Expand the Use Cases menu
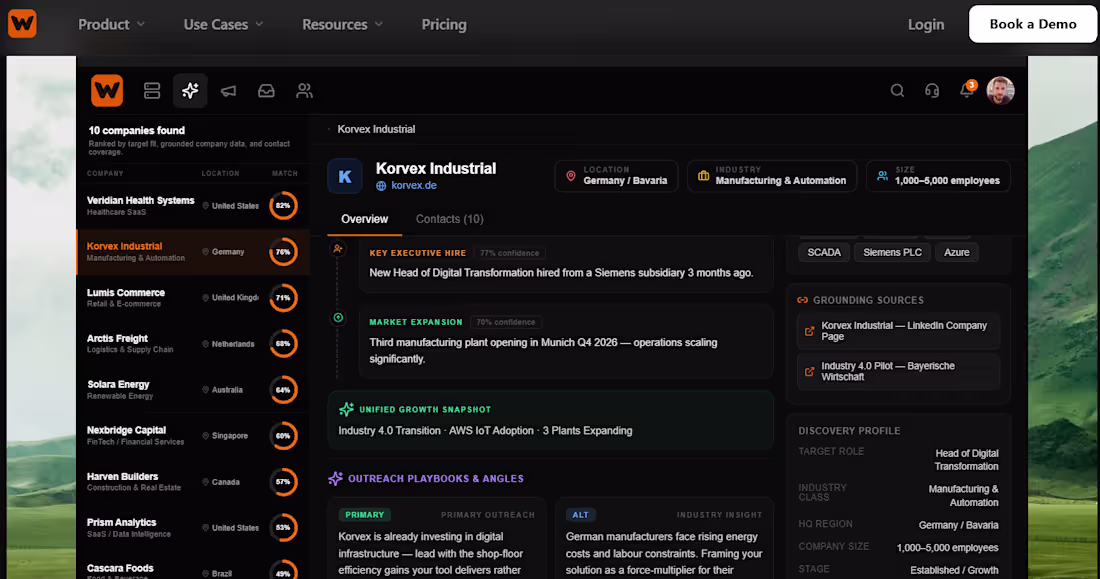The height and width of the screenshot is (579, 1100). pyautogui.click(x=223, y=25)
